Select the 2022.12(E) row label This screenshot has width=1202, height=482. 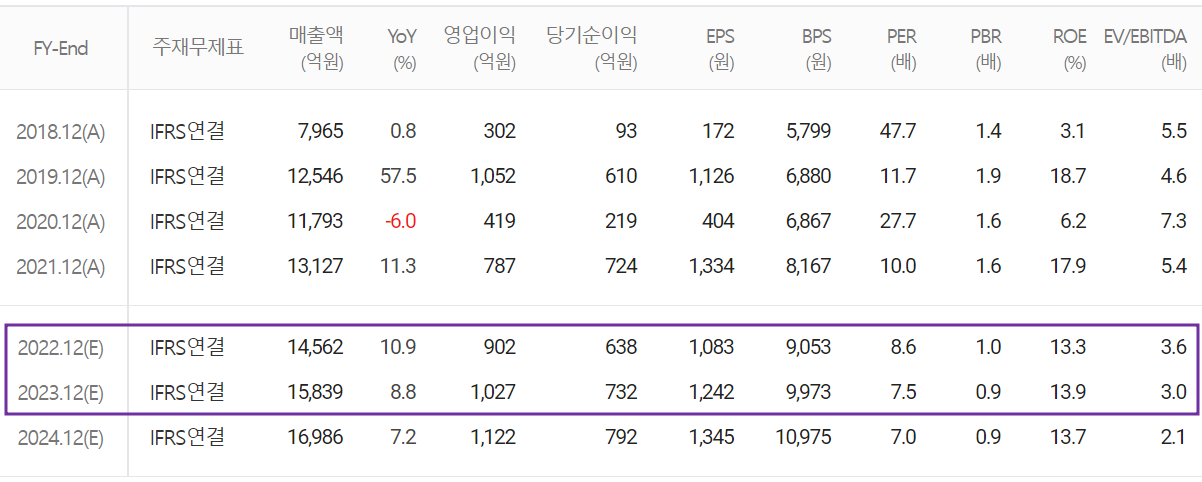point(61,348)
